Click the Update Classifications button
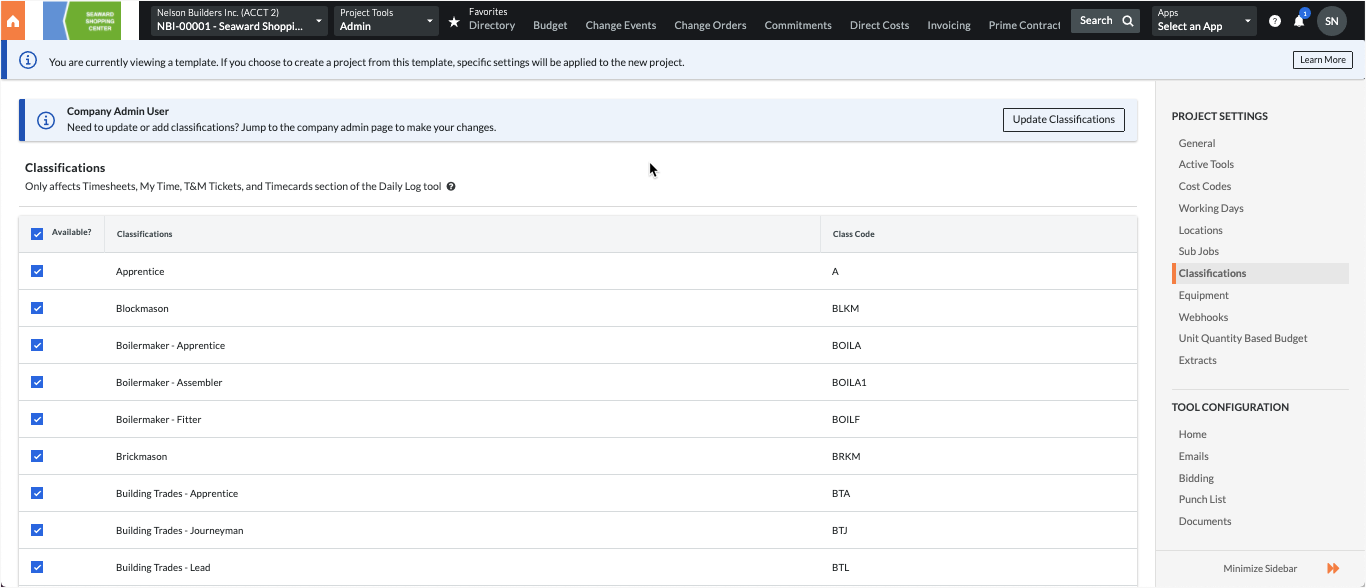This screenshot has width=1366, height=588. 1064,120
